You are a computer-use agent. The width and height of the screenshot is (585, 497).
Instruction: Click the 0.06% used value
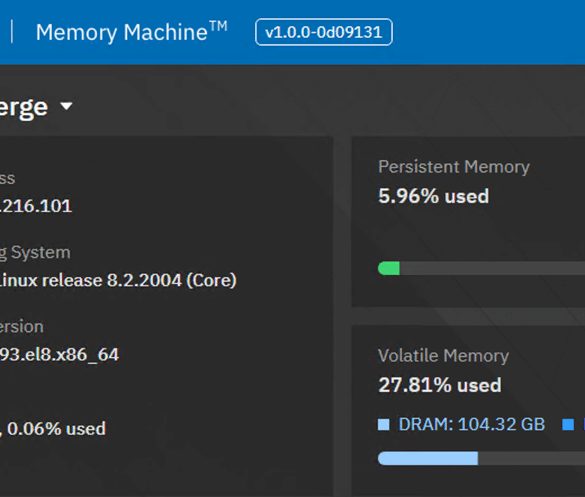pos(56,428)
